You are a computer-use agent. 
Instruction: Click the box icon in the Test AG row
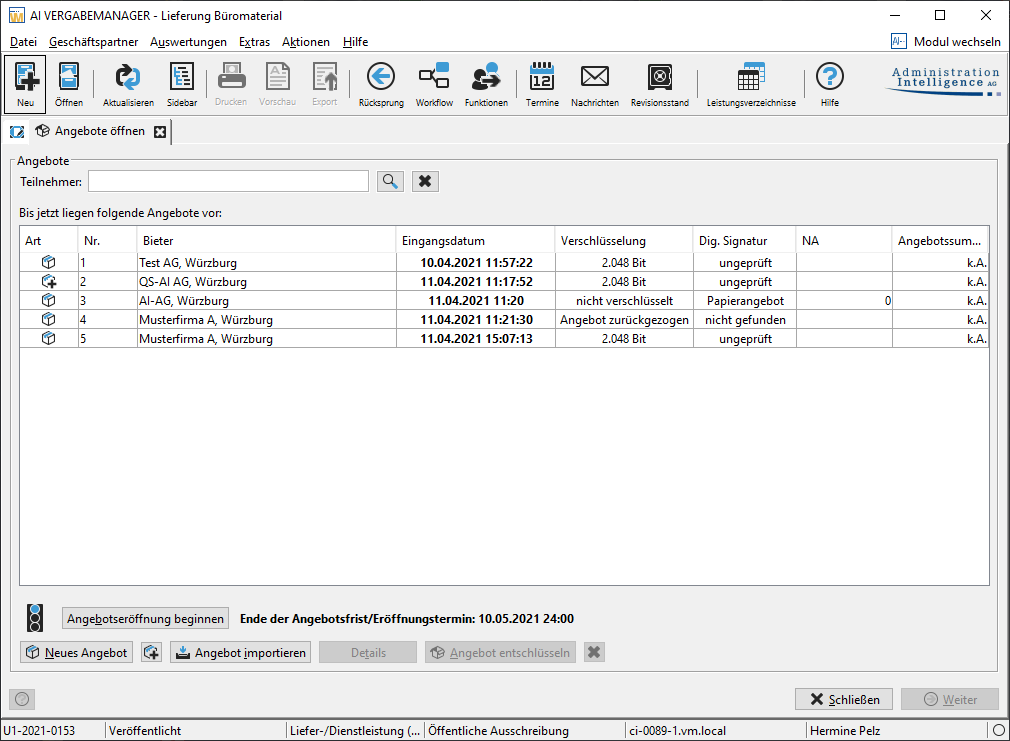point(48,262)
